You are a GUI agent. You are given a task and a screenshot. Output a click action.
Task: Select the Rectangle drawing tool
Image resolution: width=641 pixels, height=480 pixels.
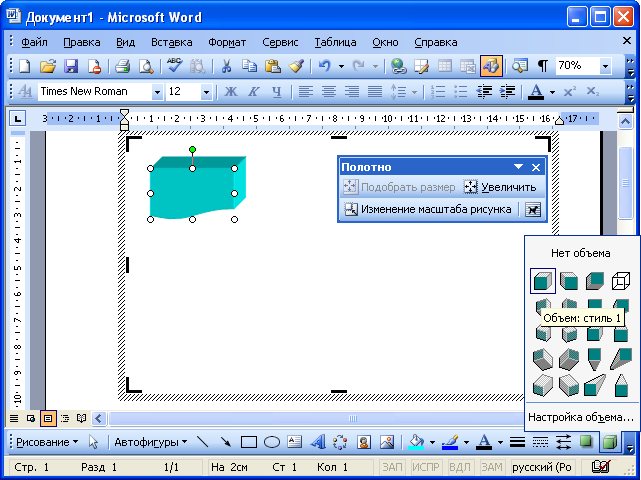[249, 441]
